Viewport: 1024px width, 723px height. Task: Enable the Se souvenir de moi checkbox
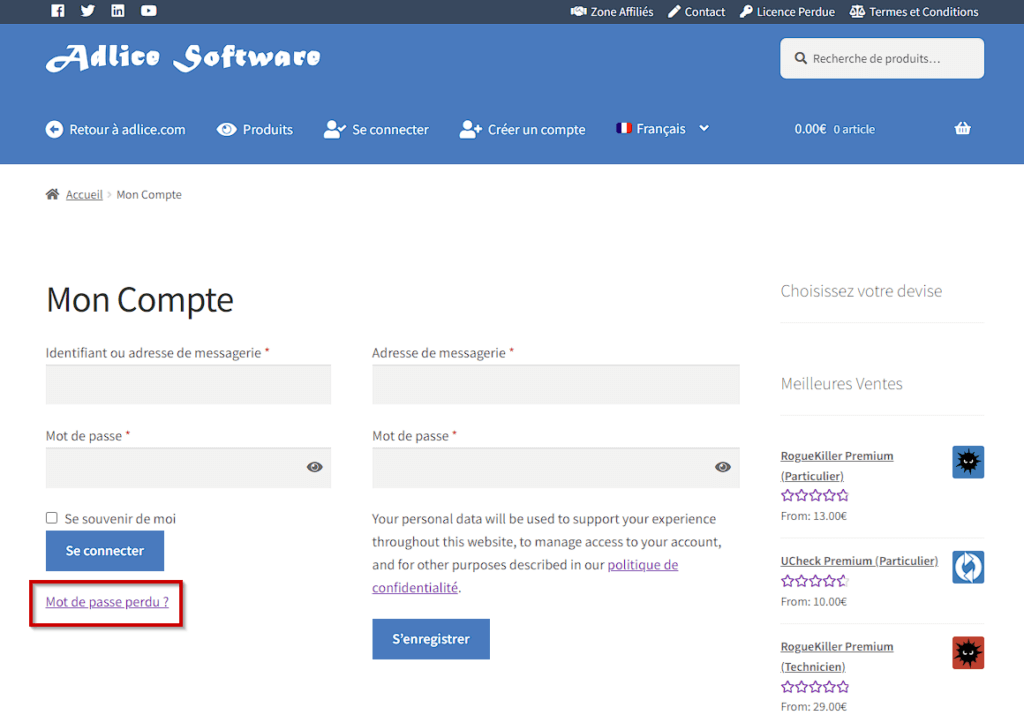[52, 518]
